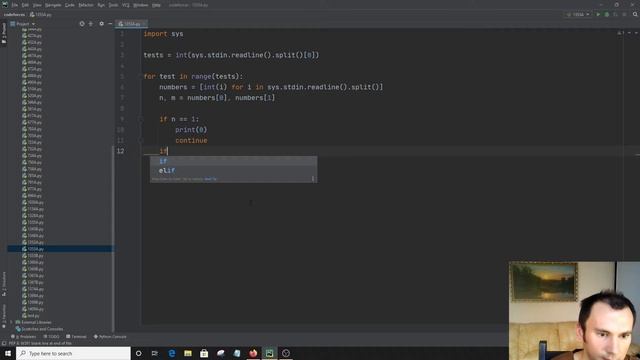Launch Microsoft Edge from taskbar

pyautogui.click(x=171, y=353)
